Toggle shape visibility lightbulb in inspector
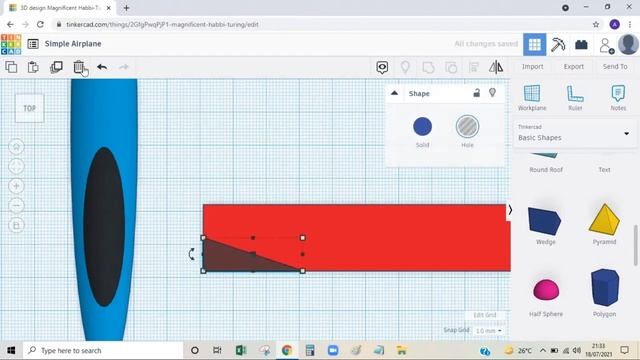Image resolution: width=640 pixels, height=360 pixels. tap(493, 93)
